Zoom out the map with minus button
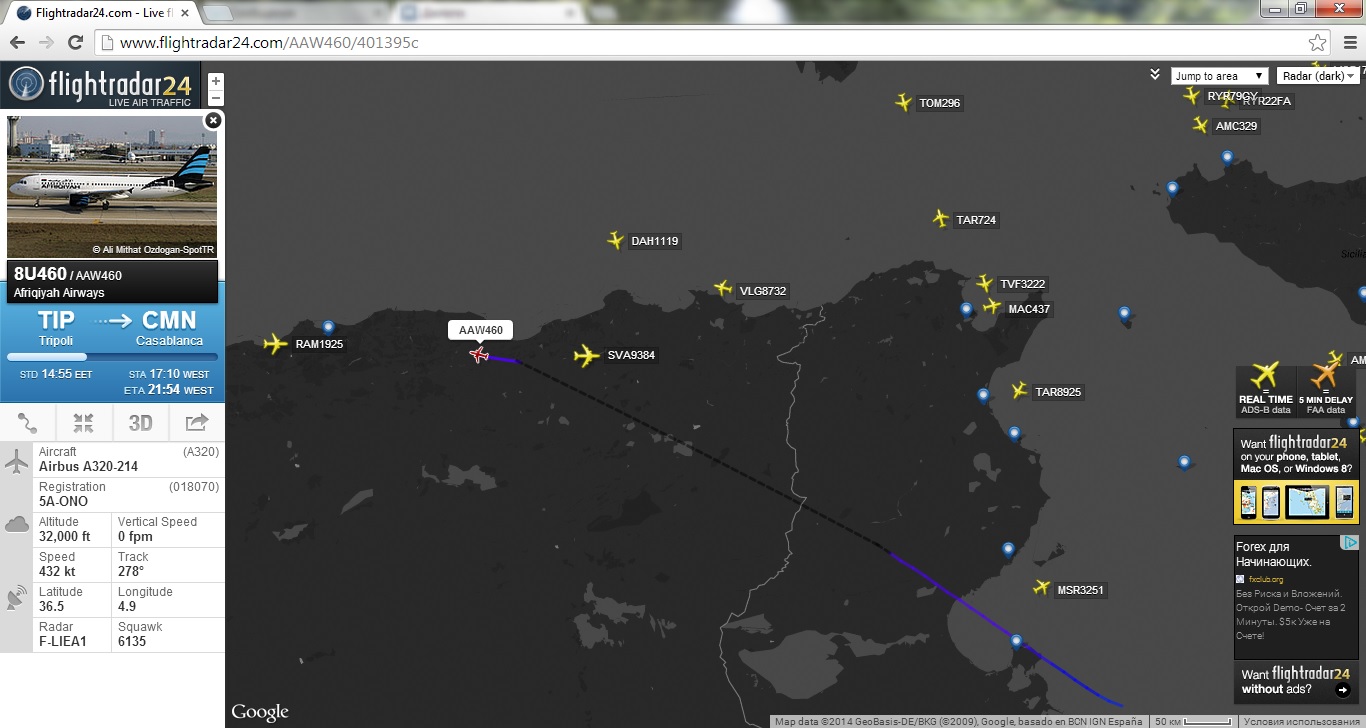The image size is (1366, 728). tap(215, 98)
